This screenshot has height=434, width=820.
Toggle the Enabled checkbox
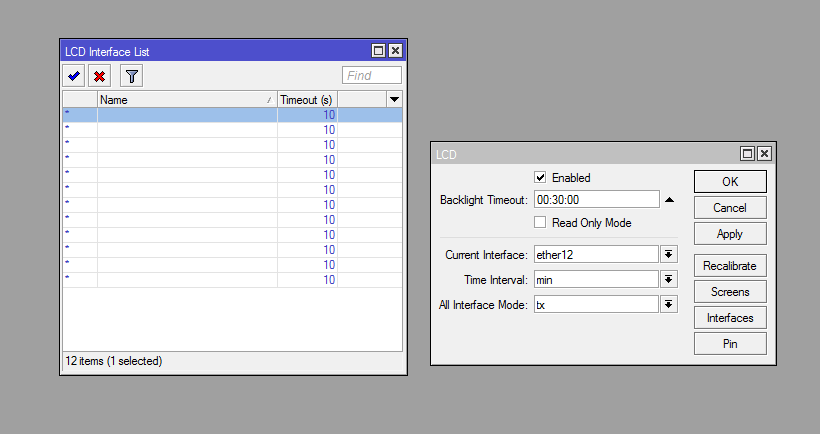540,177
